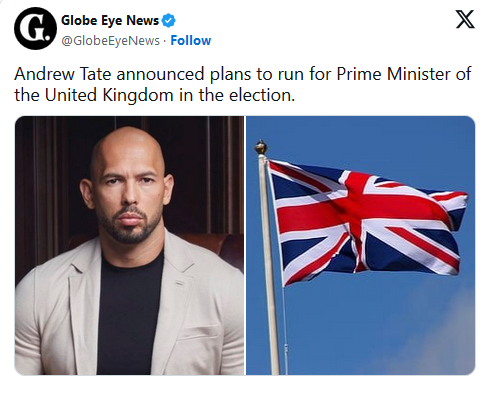Click the man's beard in the portrait
This screenshot has height=396, width=487.
[131, 225]
